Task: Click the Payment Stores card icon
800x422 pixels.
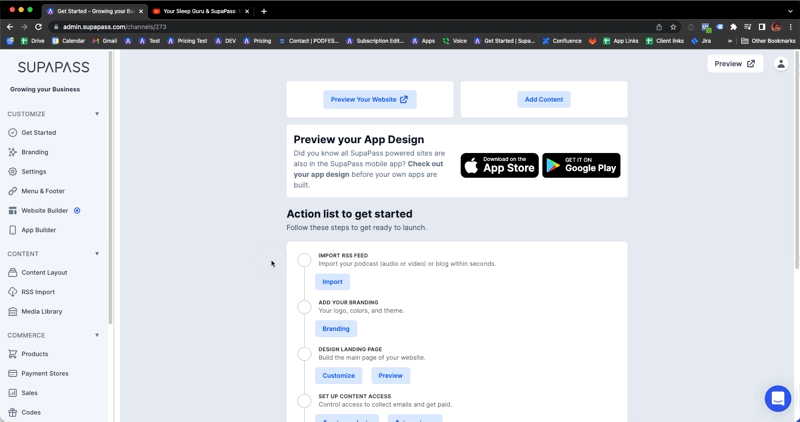Action: (x=13, y=374)
